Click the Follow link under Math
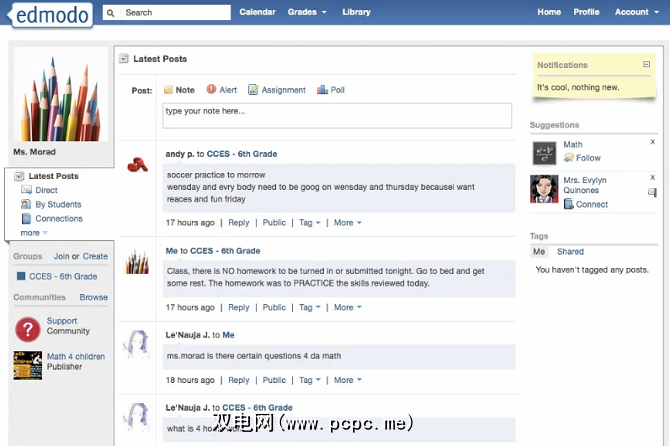670x446 pixels. (588, 158)
